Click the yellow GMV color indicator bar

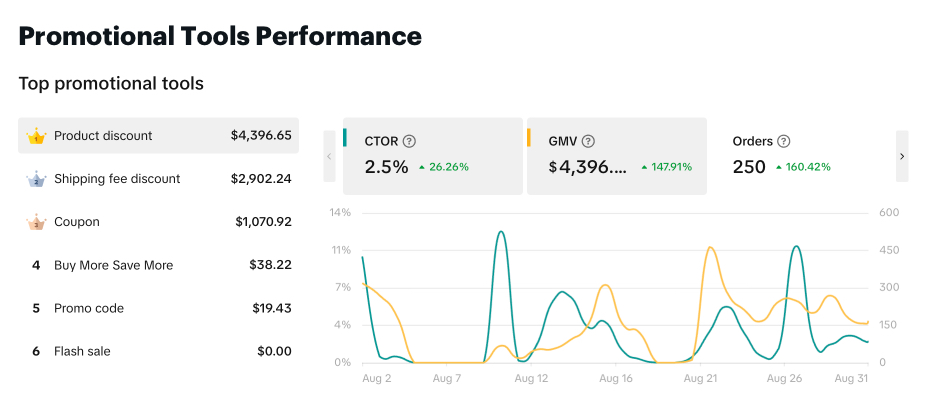529,137
